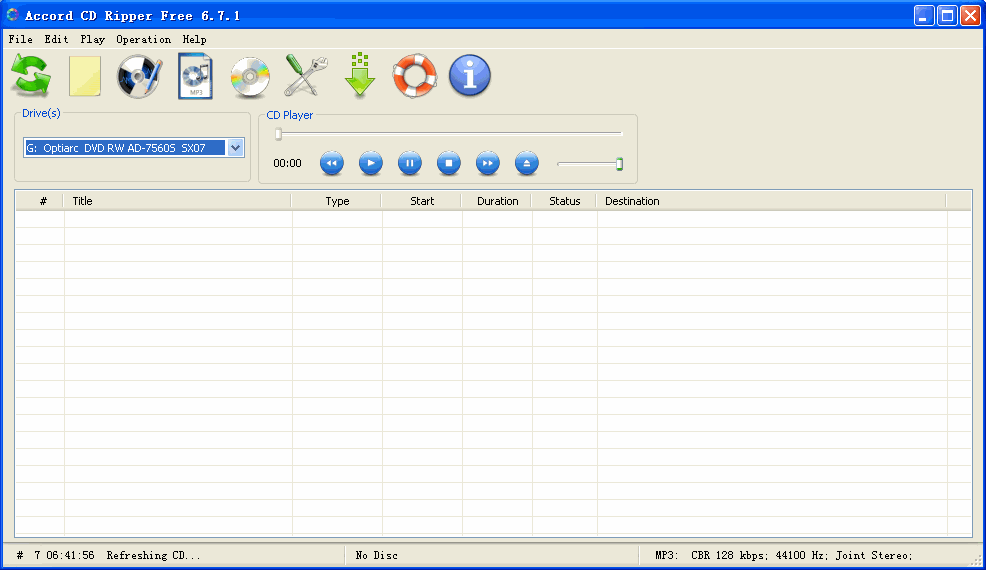Minimize the Accord CD Ripper window
This screenshot has width=986, height=570.
(x=924, y=15)
